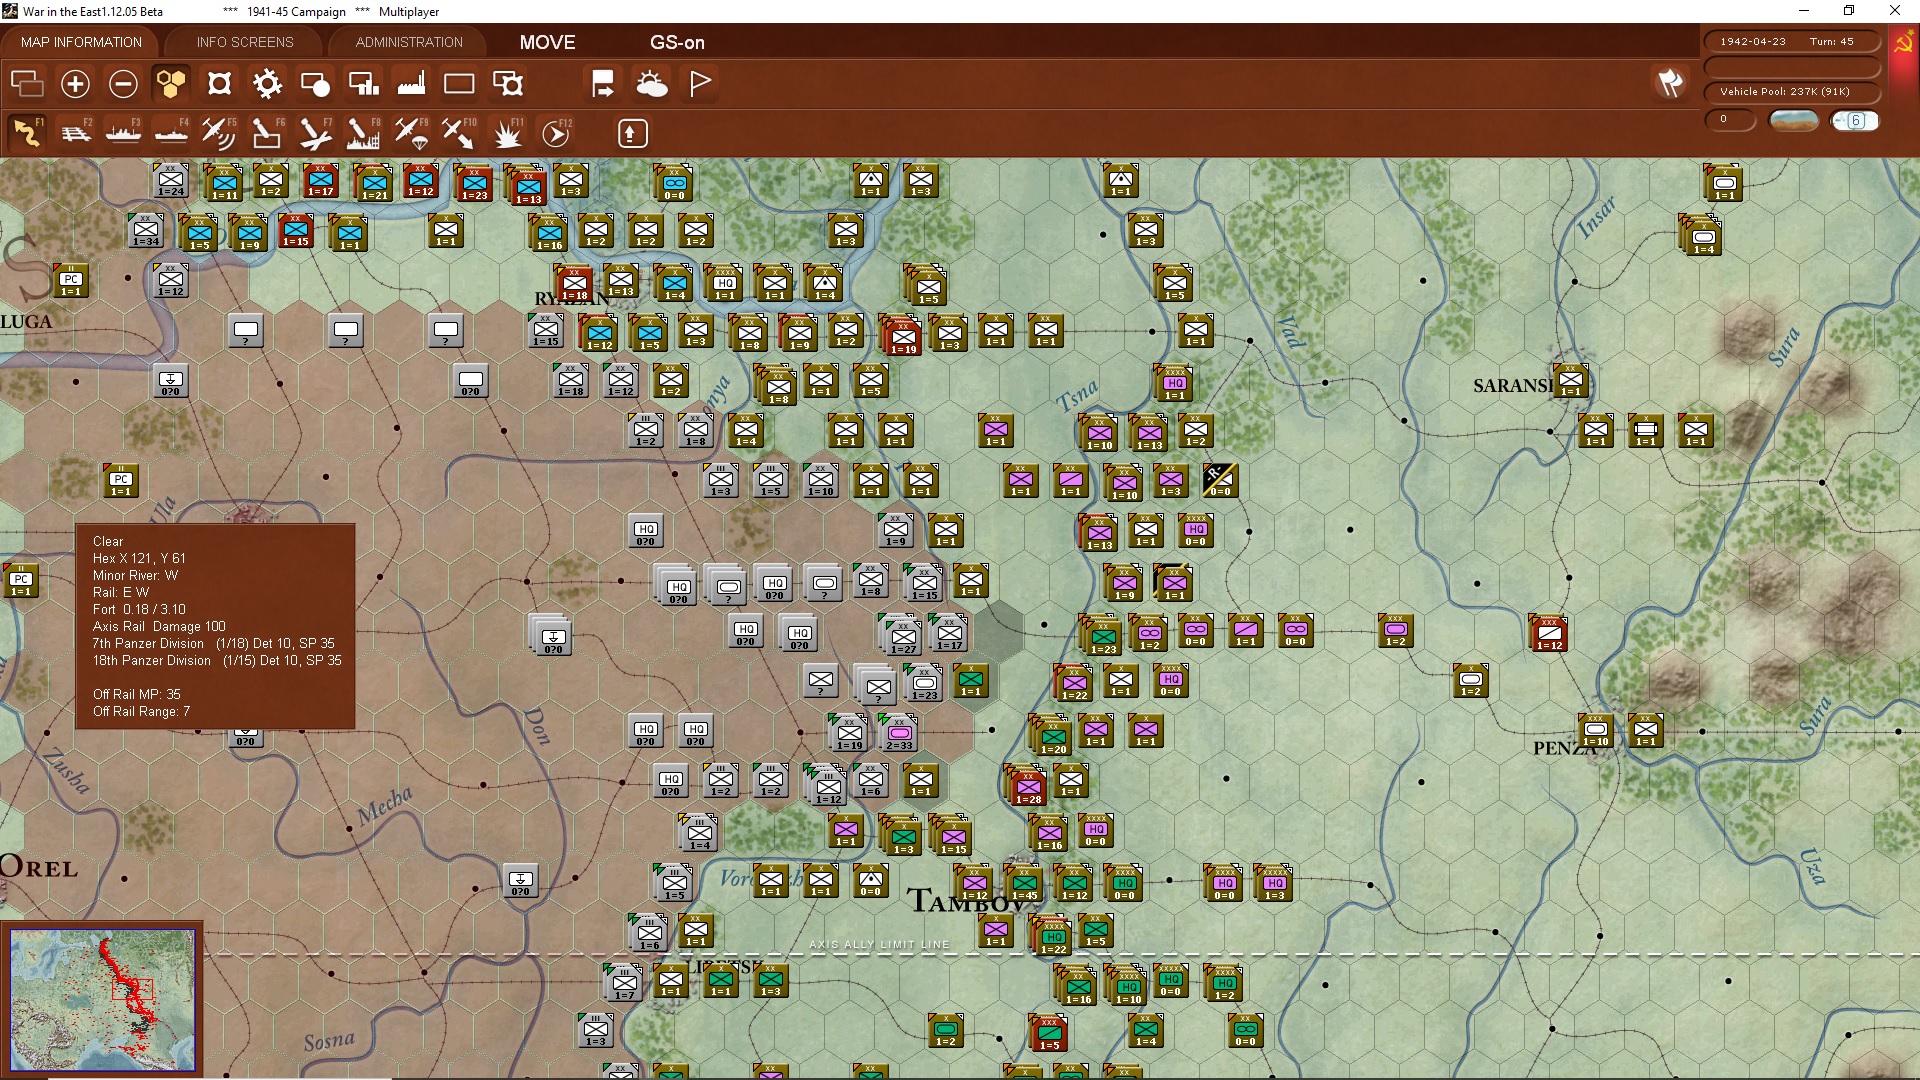Toggle the overlapping windows map view icon
Image resolution: width=1920 pixels, height=1080 pixels.
click(27, 84)
